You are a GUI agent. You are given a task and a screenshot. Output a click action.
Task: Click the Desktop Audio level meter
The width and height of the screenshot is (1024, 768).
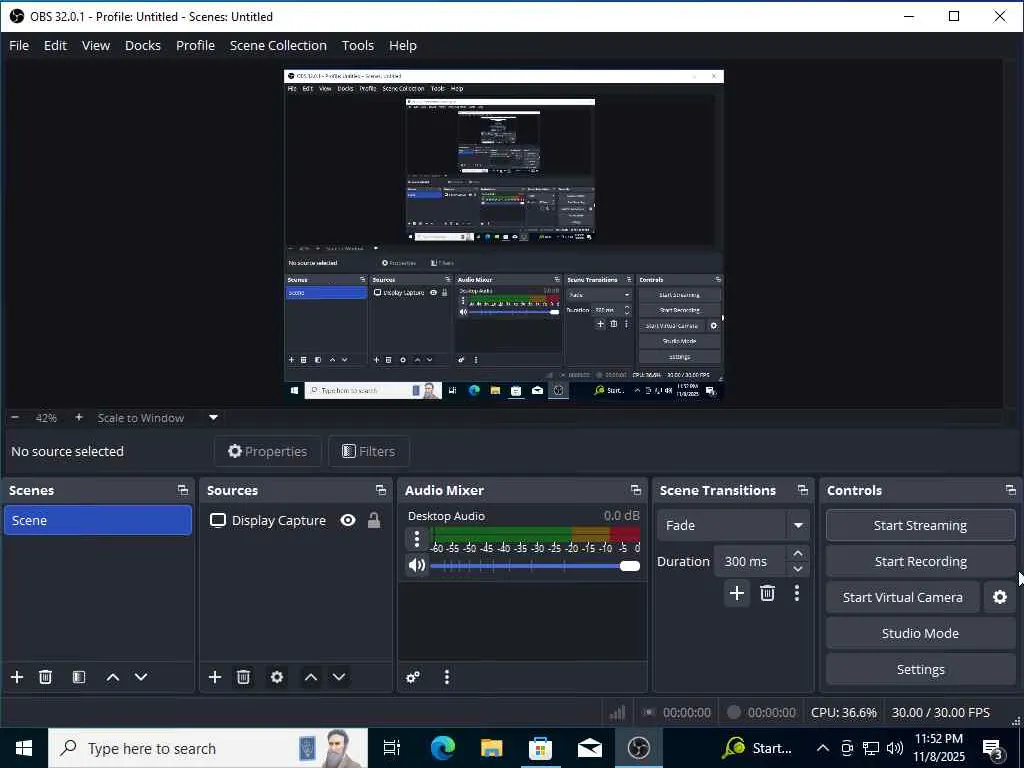pyautogui.click(x=535, y=534)
